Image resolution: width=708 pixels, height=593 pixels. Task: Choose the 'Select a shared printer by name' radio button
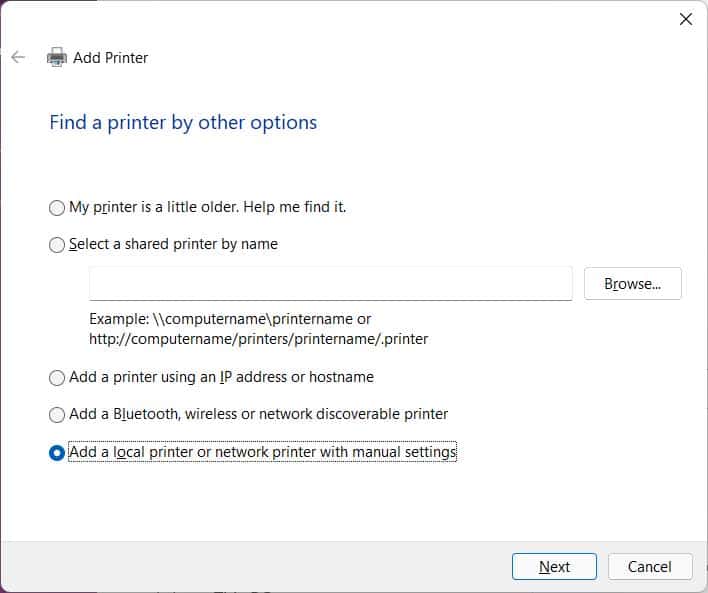coord(57,245)
